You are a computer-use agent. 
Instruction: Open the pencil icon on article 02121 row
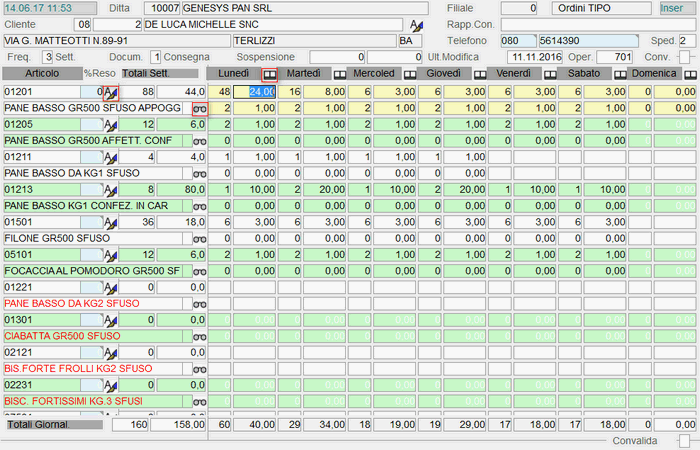click(x=111, y=353)
